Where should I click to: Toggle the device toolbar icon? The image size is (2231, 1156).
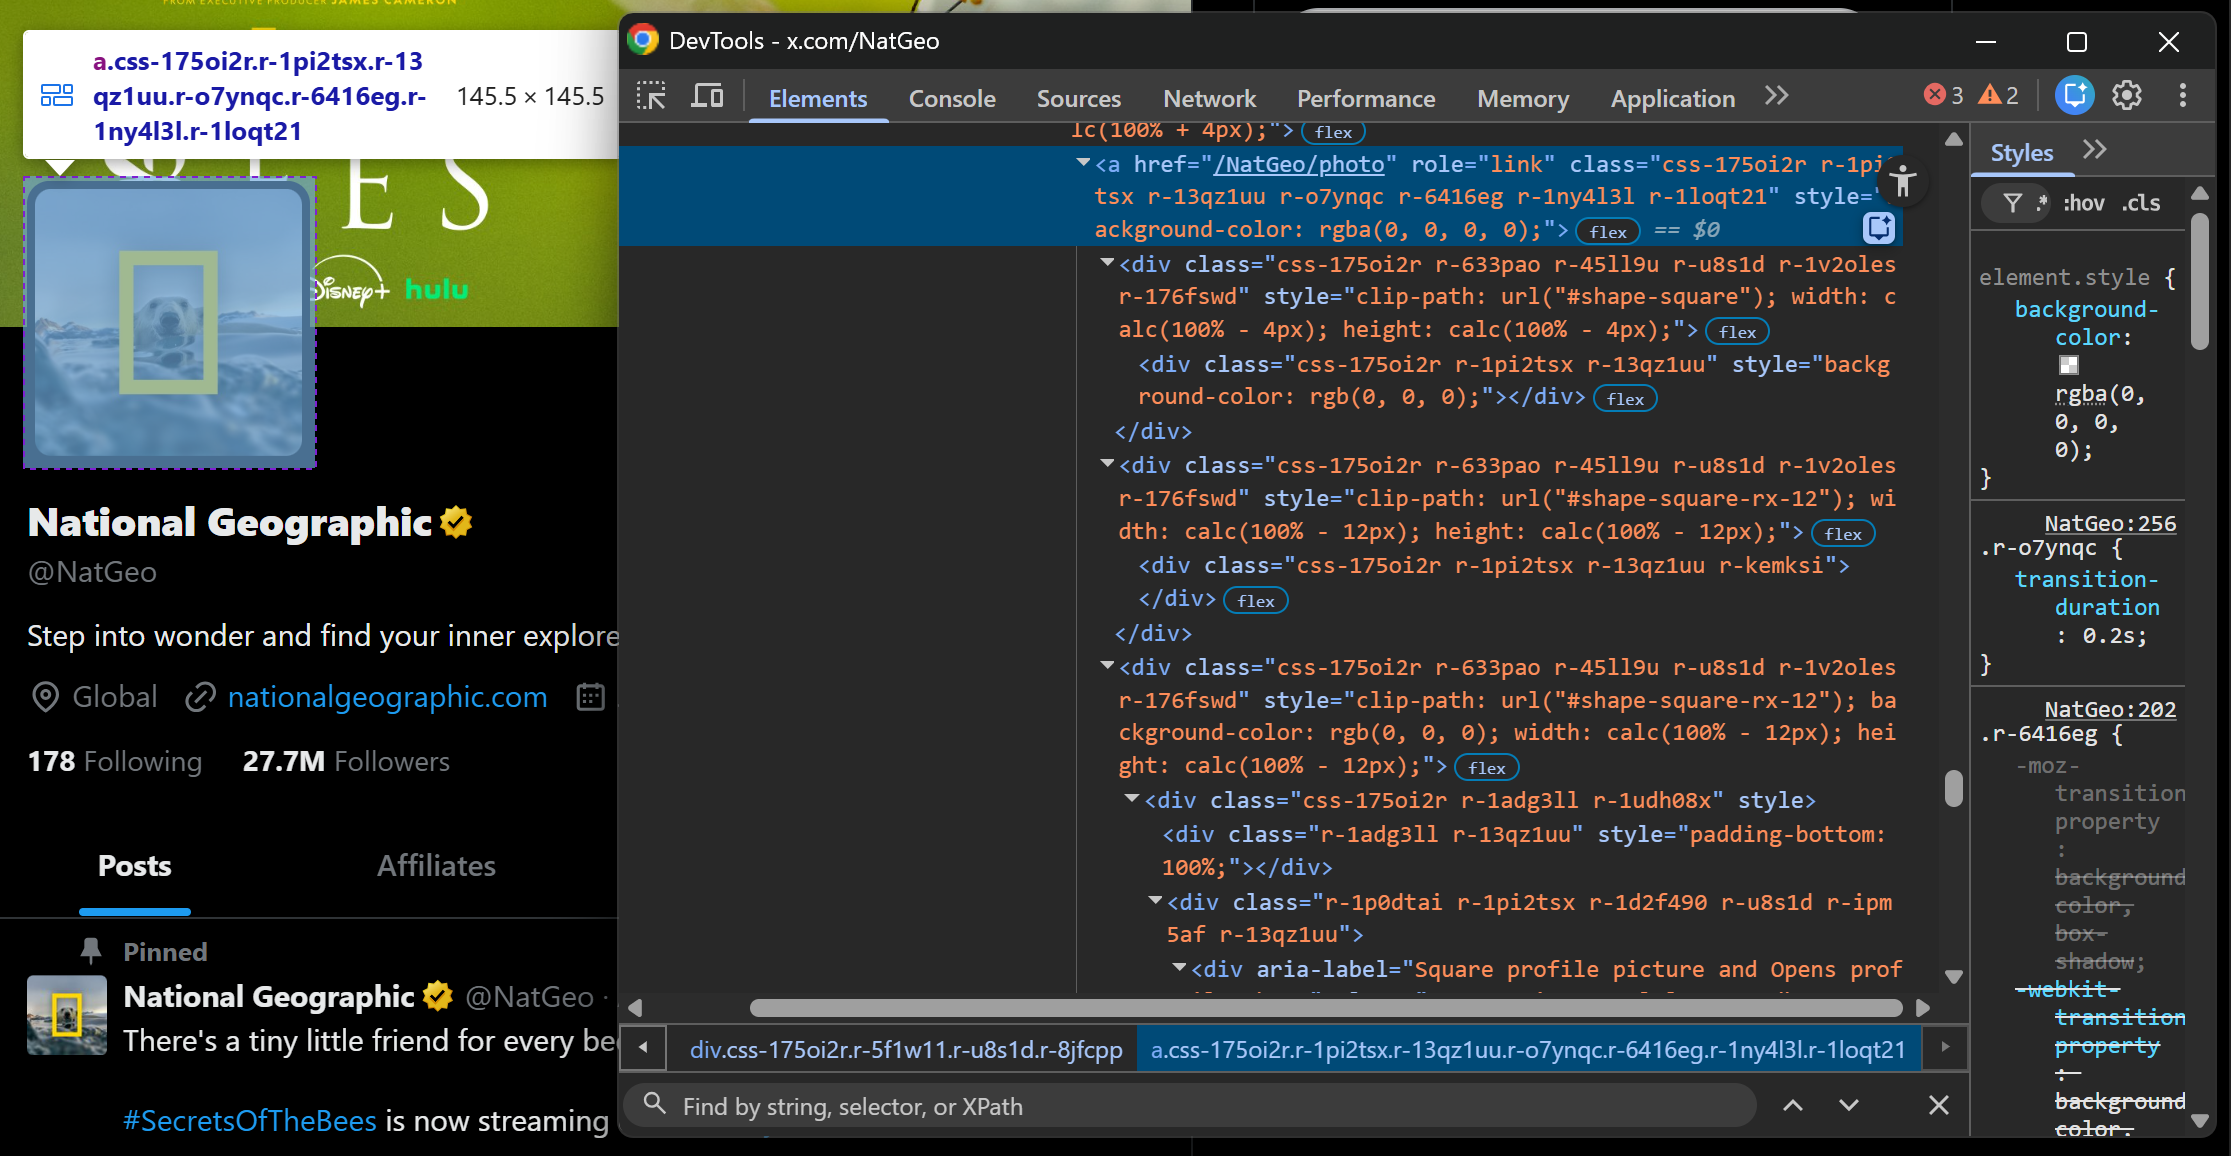coord(707,97)
